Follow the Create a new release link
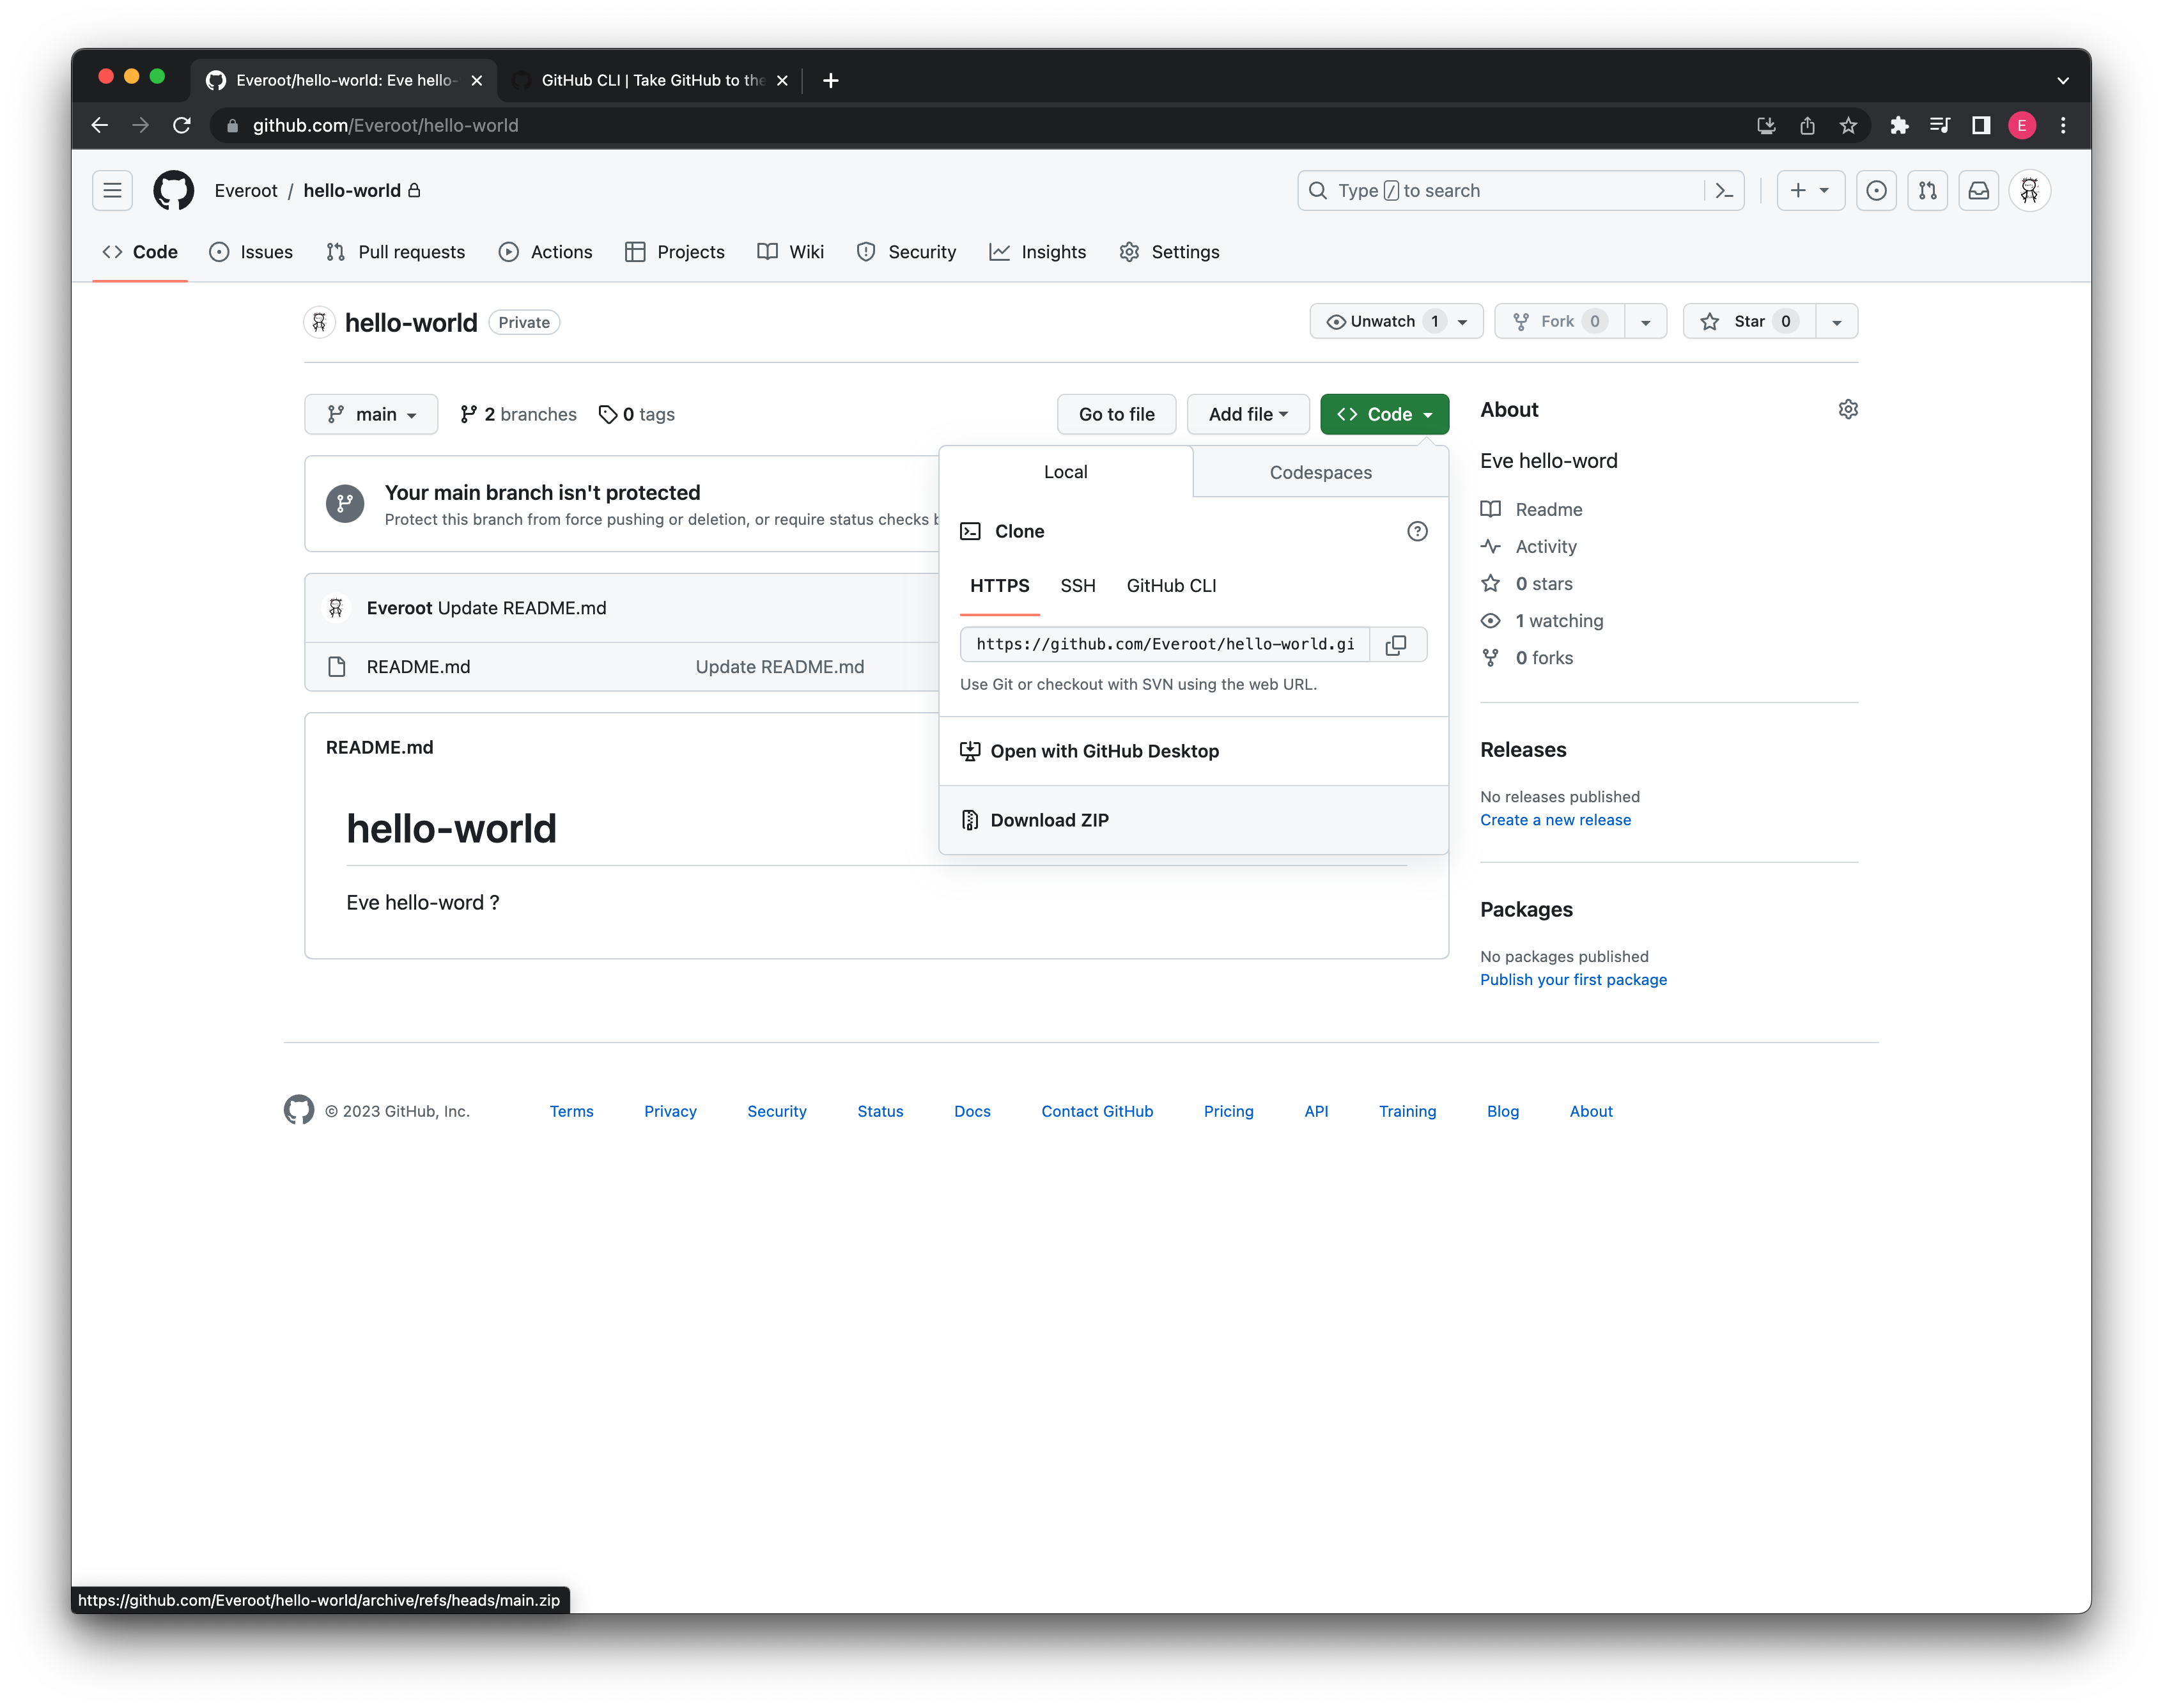2163x1708 pixels. point(1555,820)
